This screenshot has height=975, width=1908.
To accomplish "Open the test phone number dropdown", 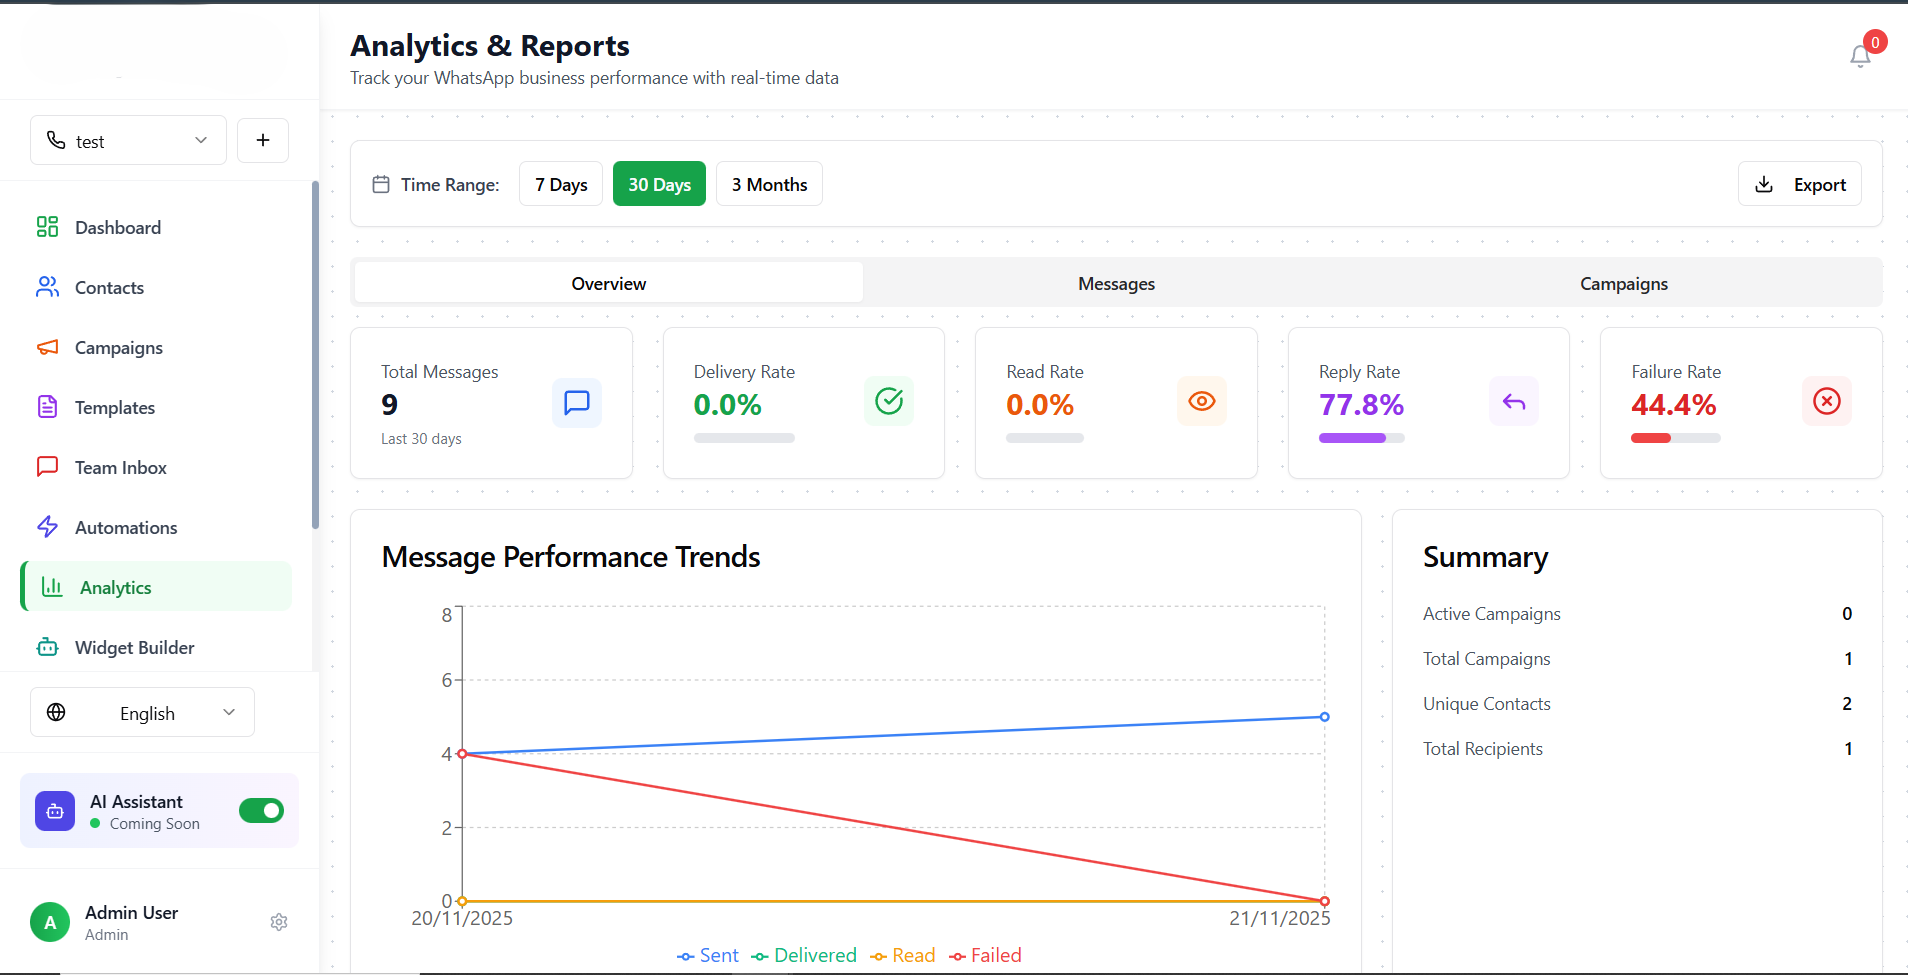I will (128, 140).
